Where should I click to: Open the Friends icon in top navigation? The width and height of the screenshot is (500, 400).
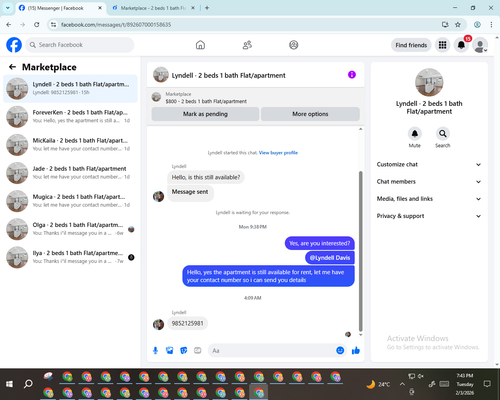(247, 45)
